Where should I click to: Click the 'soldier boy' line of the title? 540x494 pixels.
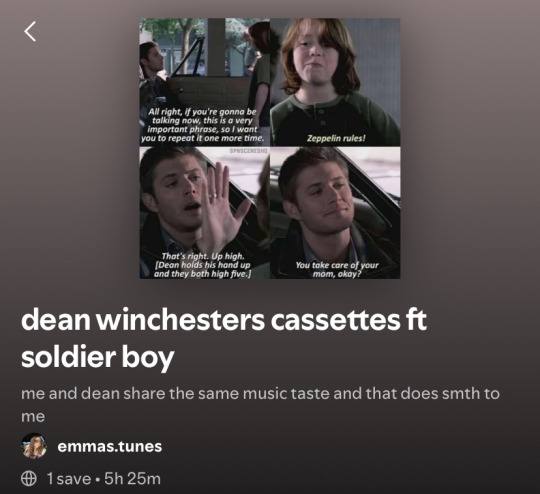click(x=97, y=357)
